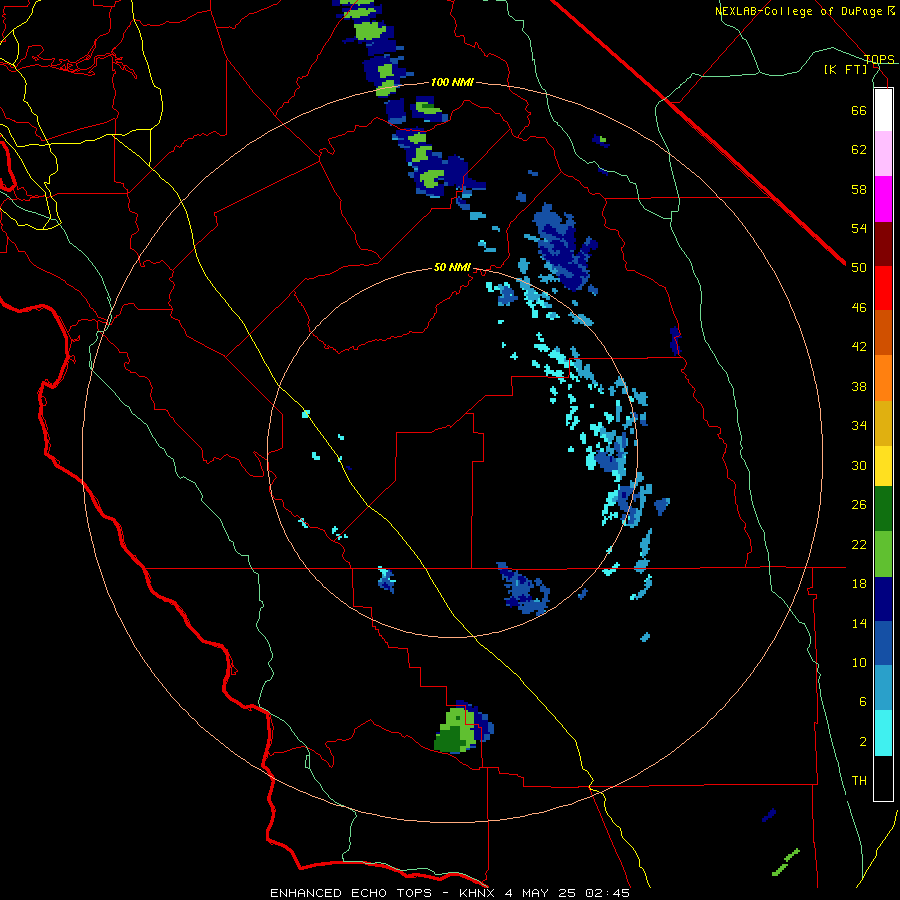Select the navy blue legend swatch
900x900 pixels.
click(x=883, y=599)
